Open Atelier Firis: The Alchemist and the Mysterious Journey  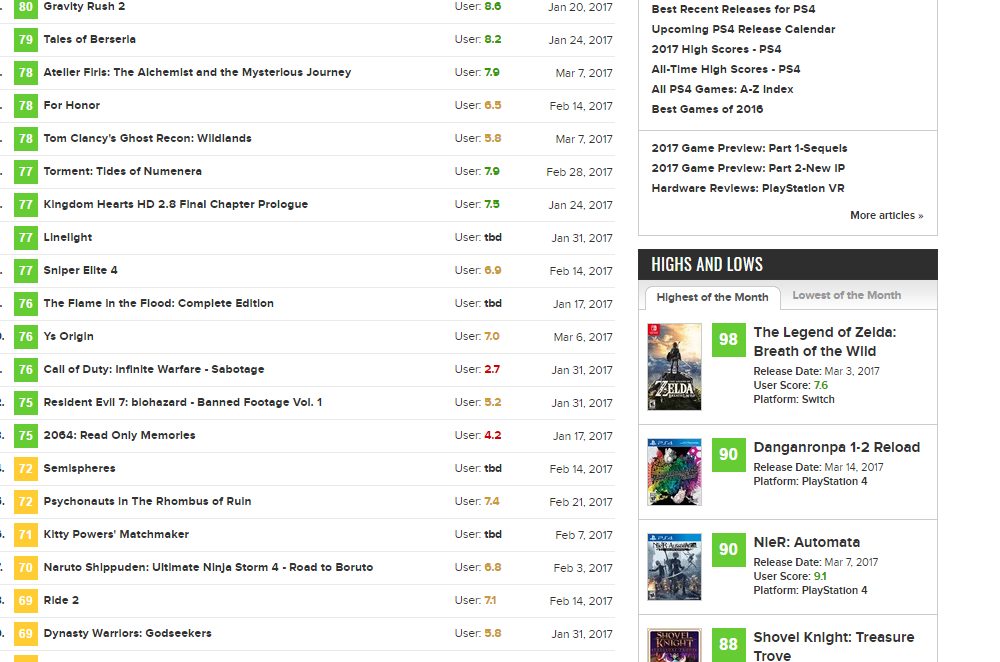pyautogui.click(x=197, y=72)
